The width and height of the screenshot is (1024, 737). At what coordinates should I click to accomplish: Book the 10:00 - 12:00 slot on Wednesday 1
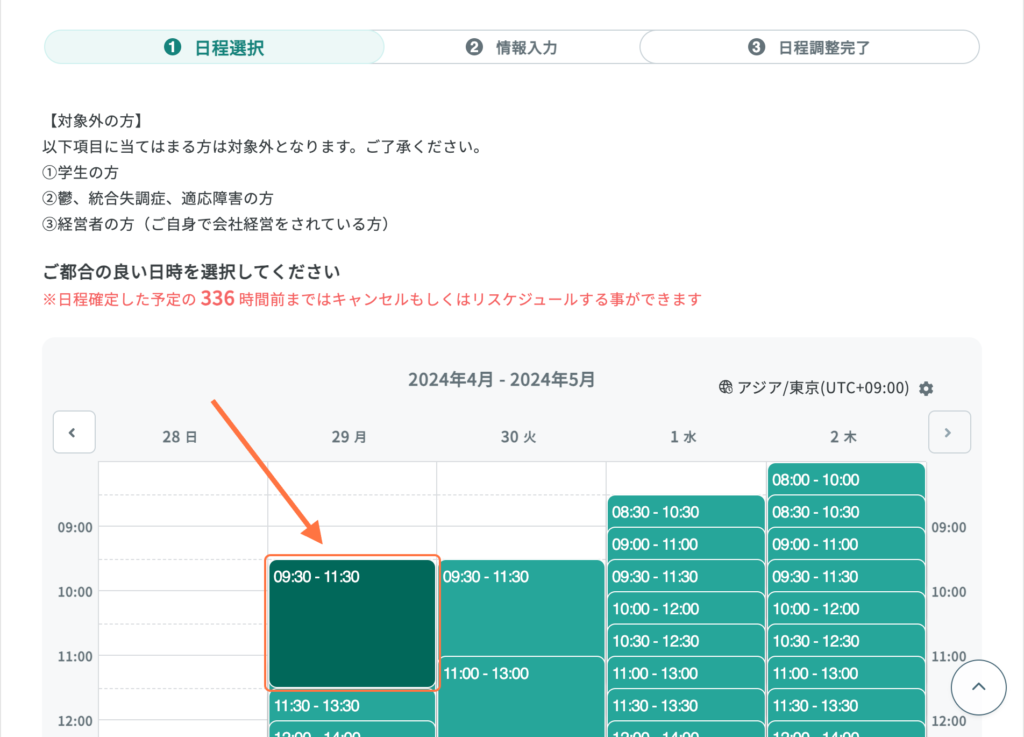coord(685,609)
